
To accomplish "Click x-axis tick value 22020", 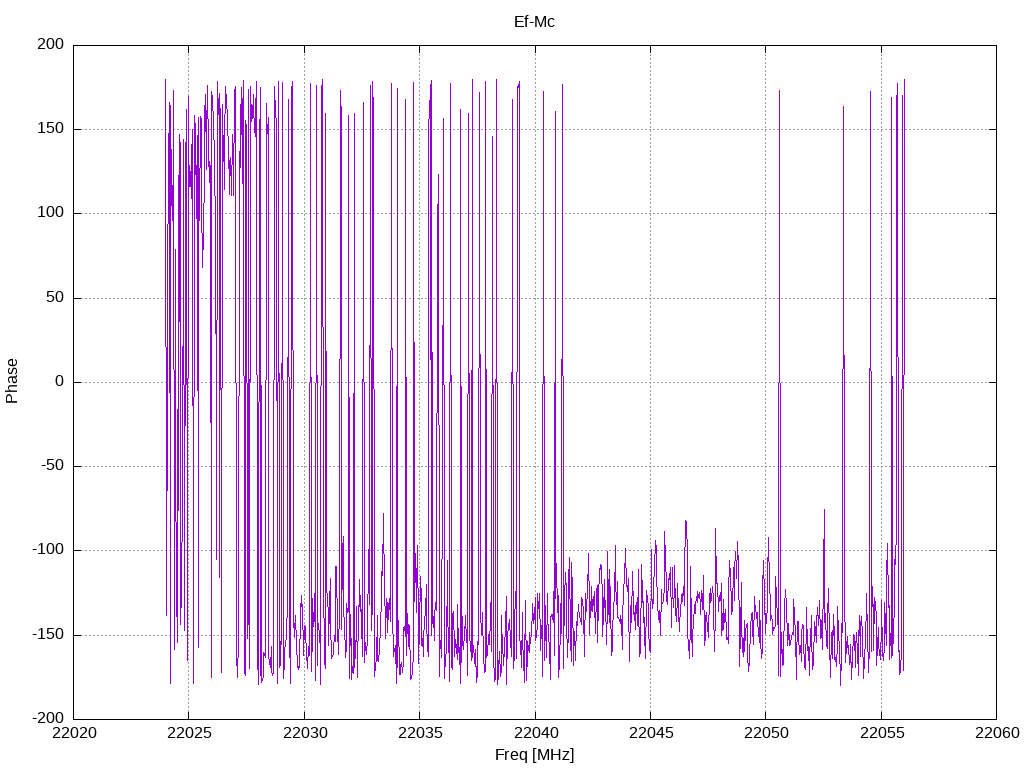I will point(74,733).
